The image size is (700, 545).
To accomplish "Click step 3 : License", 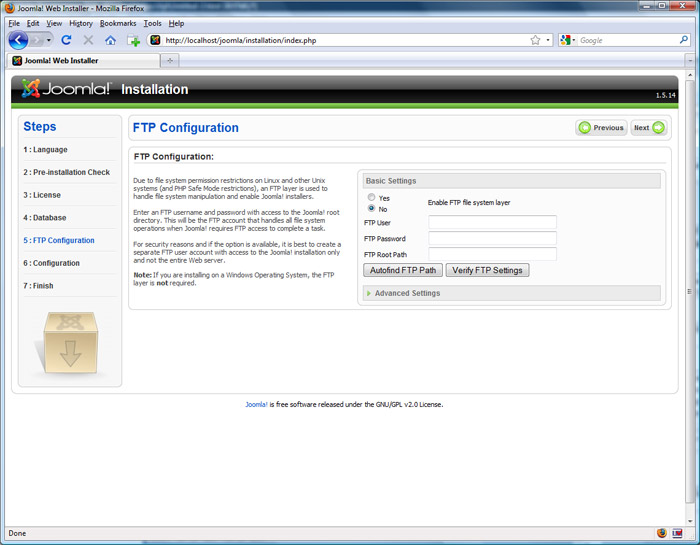I will pyautogui.click(x=42, y=195).
